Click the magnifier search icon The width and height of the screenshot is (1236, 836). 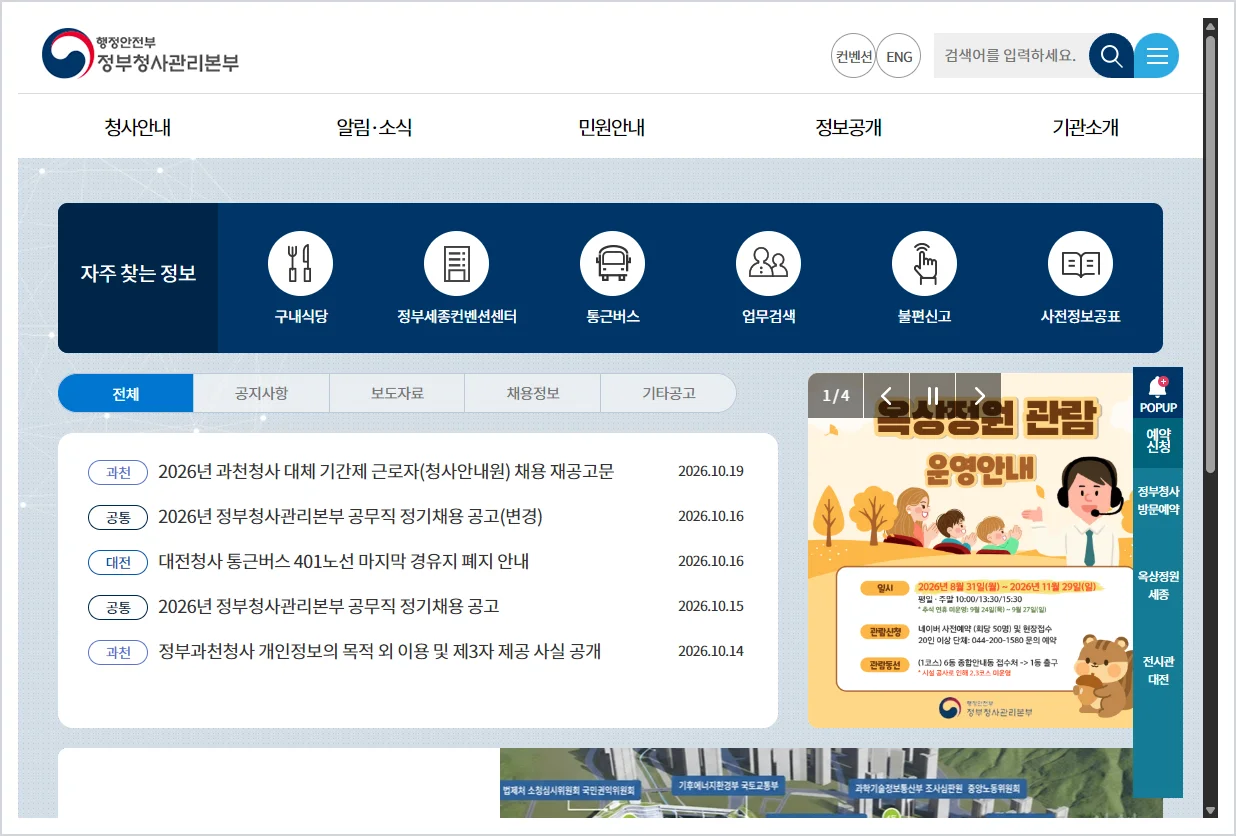1111,56
